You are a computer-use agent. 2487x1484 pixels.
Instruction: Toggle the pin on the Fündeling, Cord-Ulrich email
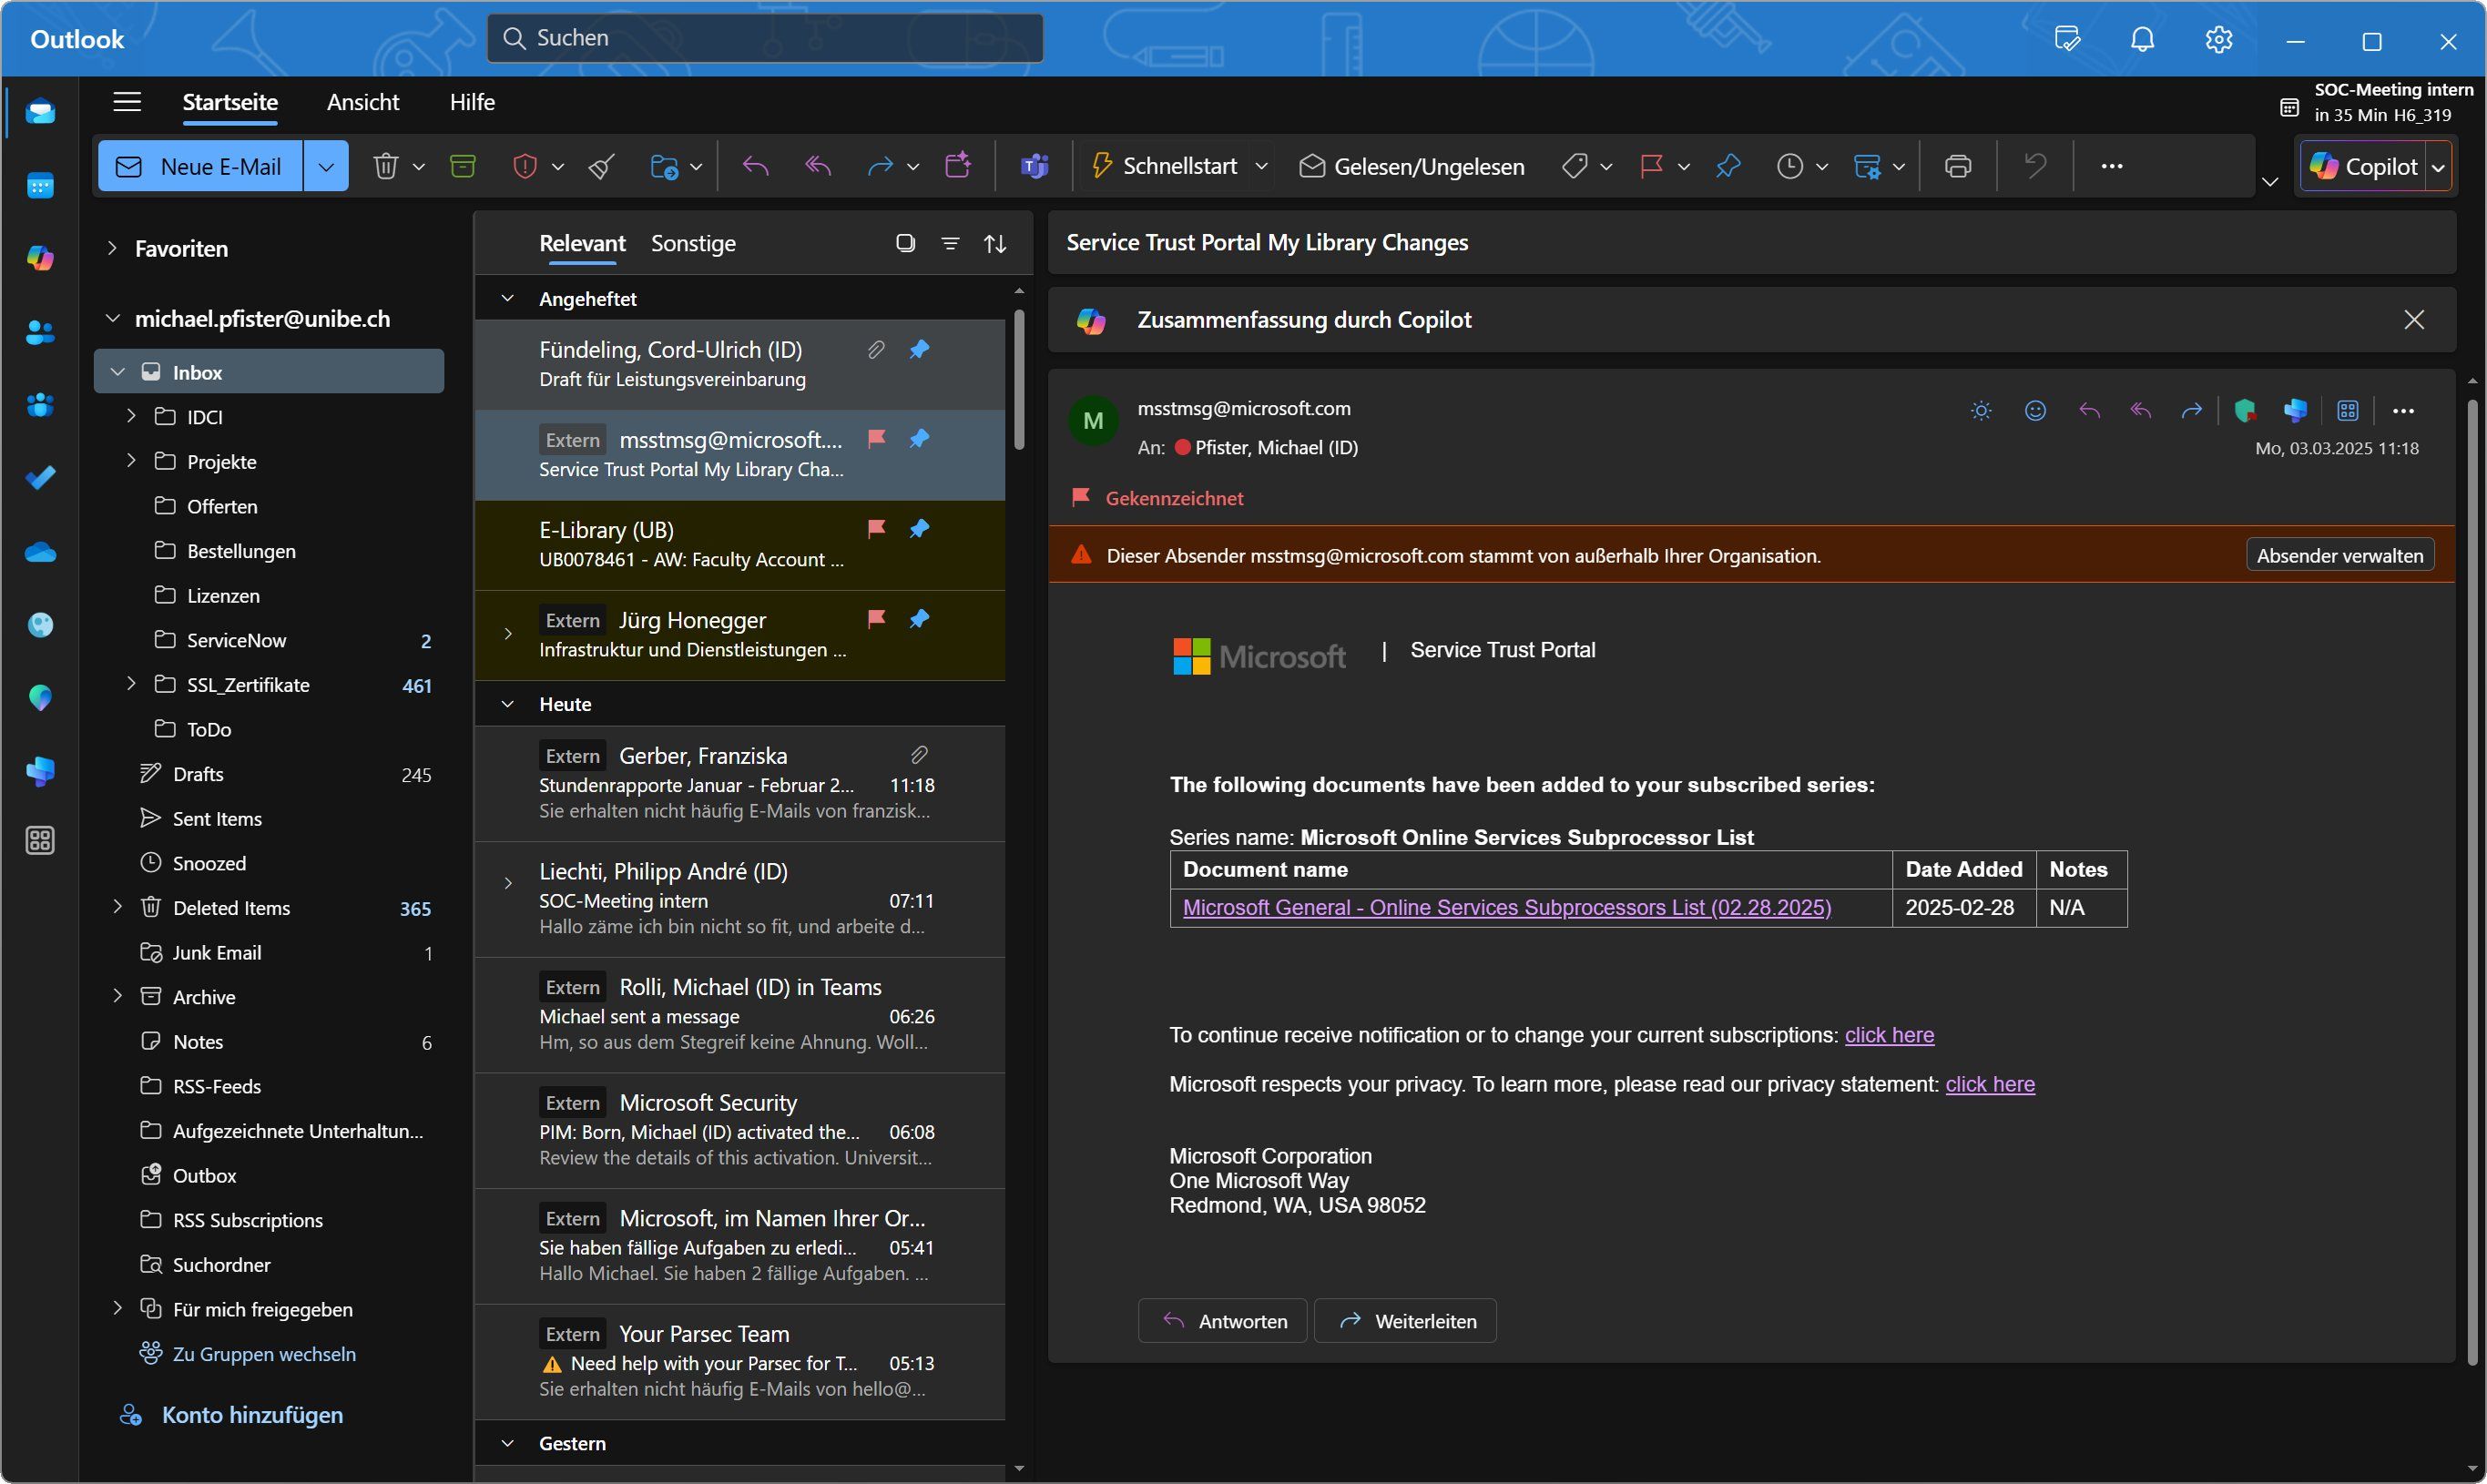point(919,349)
